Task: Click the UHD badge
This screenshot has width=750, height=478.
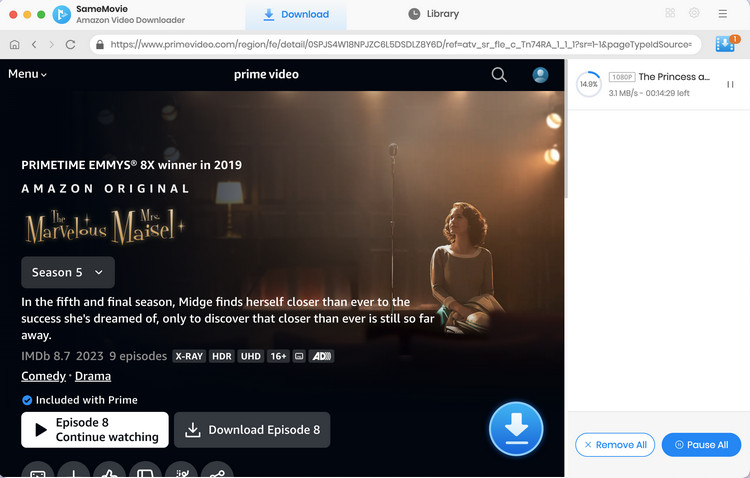Action: [x=251, y=356]
